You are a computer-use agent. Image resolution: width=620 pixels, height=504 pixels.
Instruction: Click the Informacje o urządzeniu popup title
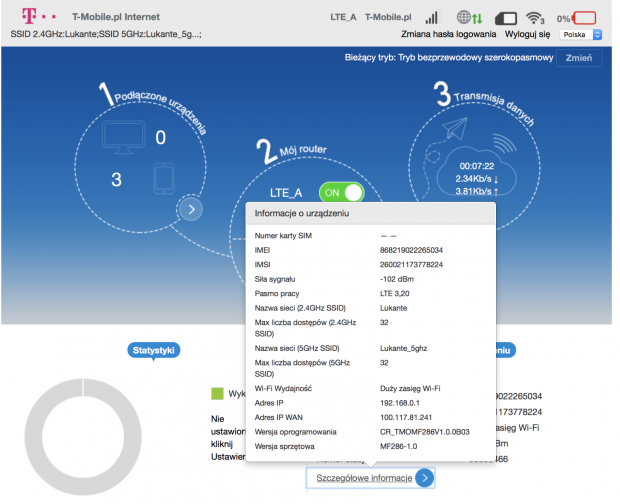click(302, 213)
